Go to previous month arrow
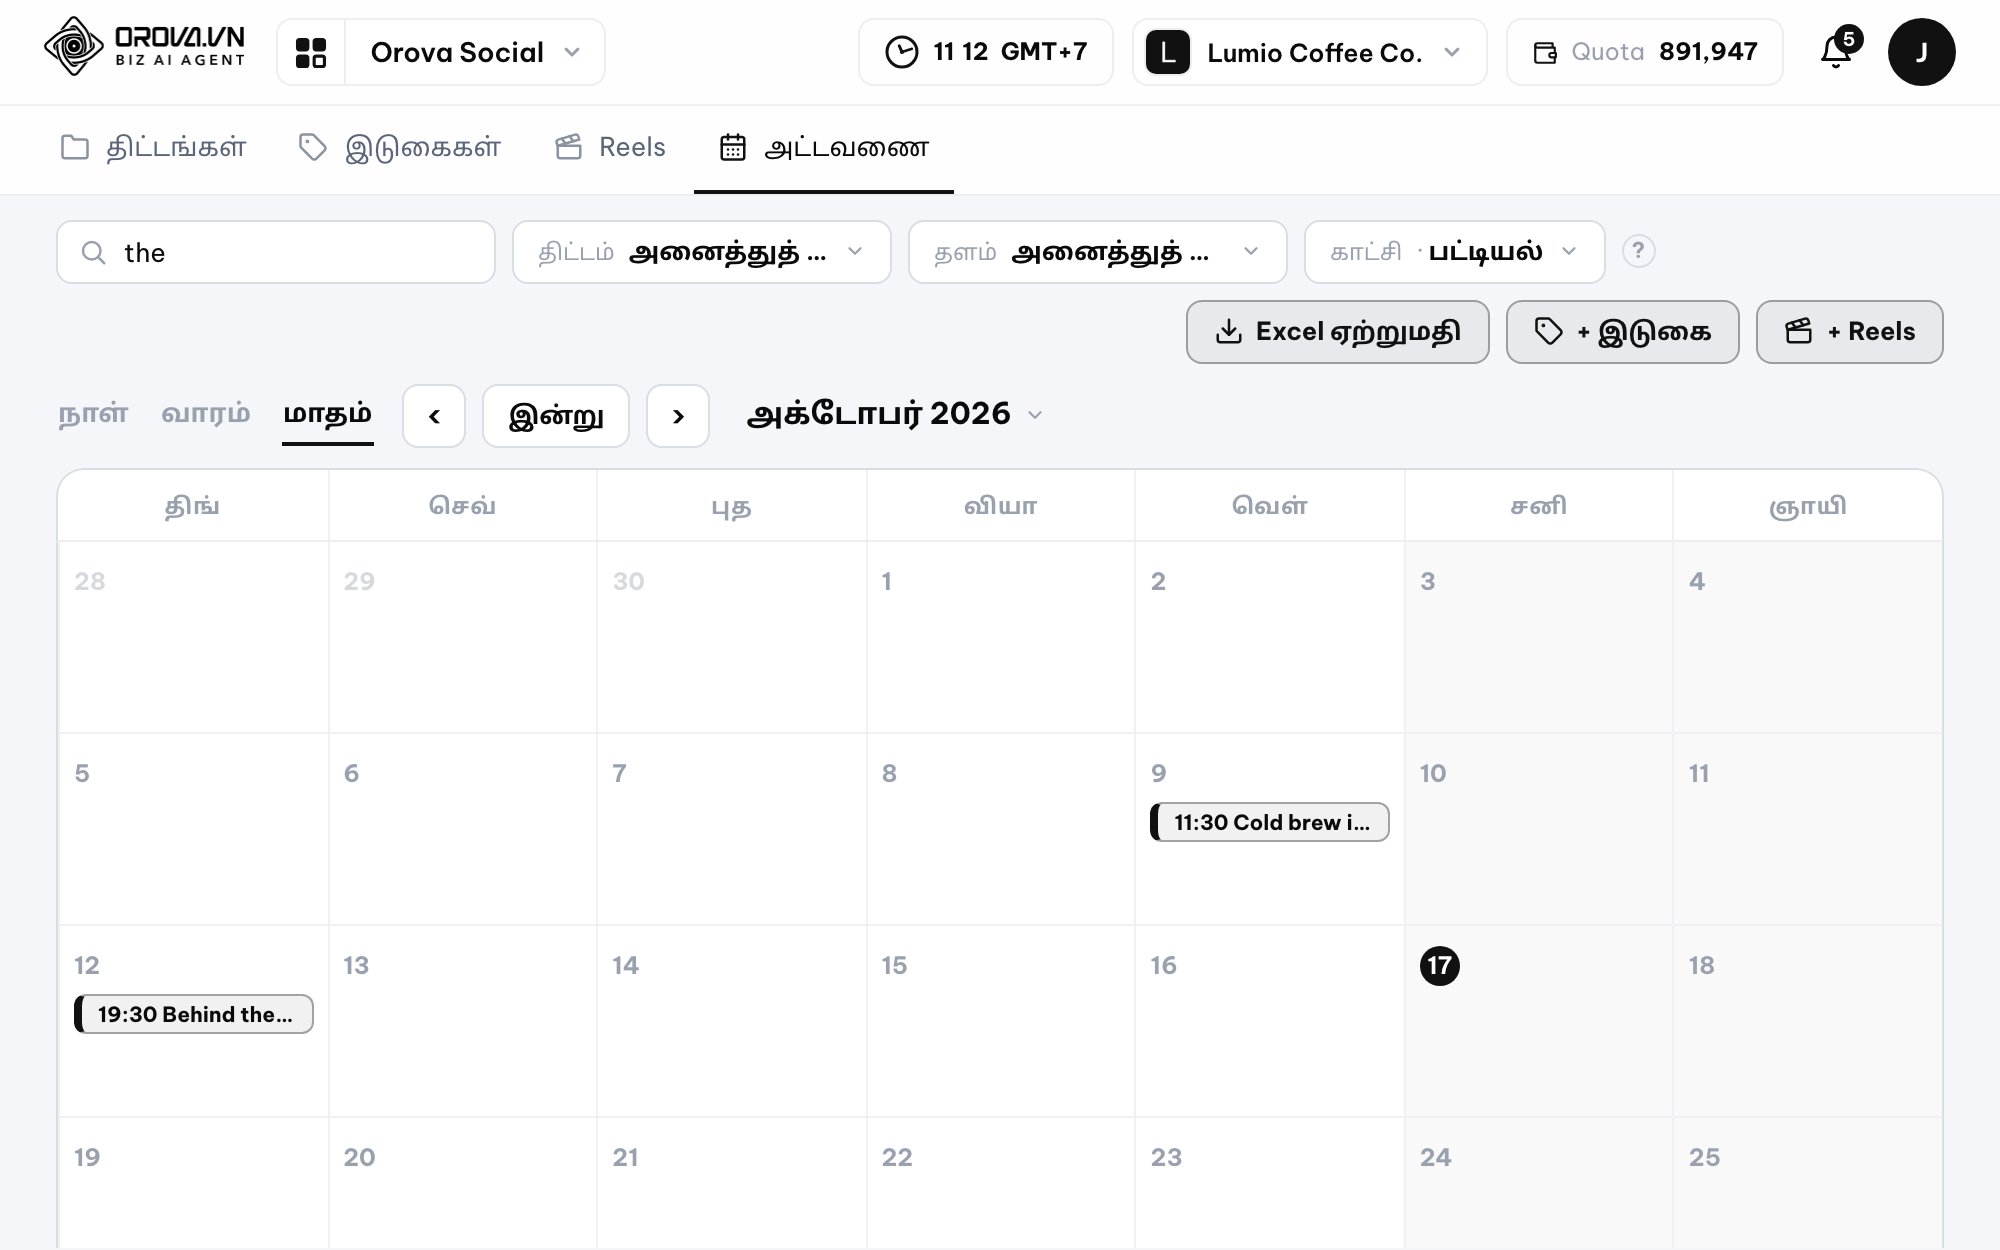The image size is (2000, 1250). [x=434, y=416]
